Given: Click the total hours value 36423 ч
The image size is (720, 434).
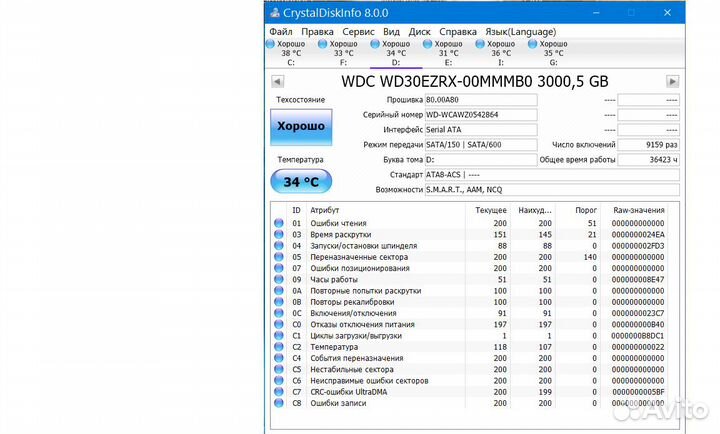Looking at the screenshot, I should click(648, 160).
